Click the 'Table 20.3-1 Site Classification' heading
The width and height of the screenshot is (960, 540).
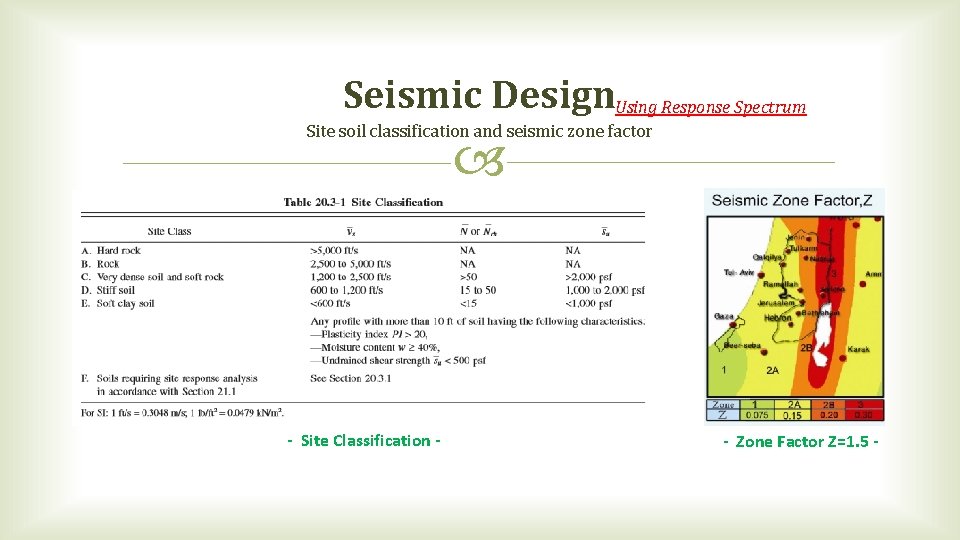[x=363, y=202]
